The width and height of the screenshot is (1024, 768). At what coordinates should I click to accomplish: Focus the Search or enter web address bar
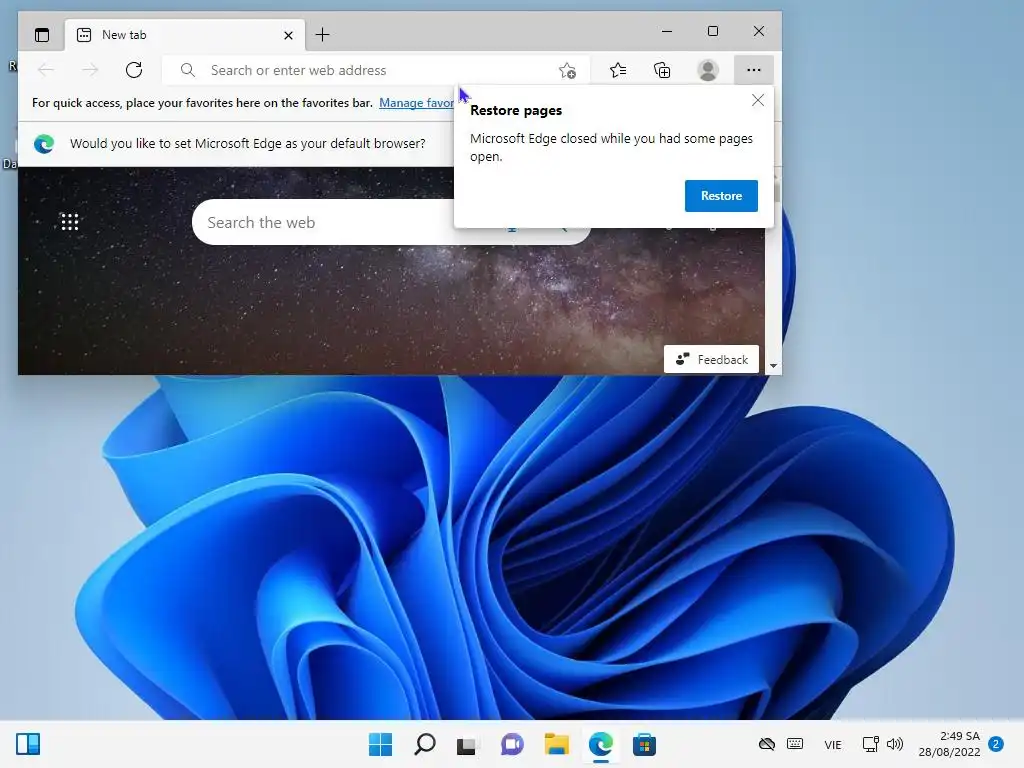(376, 70)
